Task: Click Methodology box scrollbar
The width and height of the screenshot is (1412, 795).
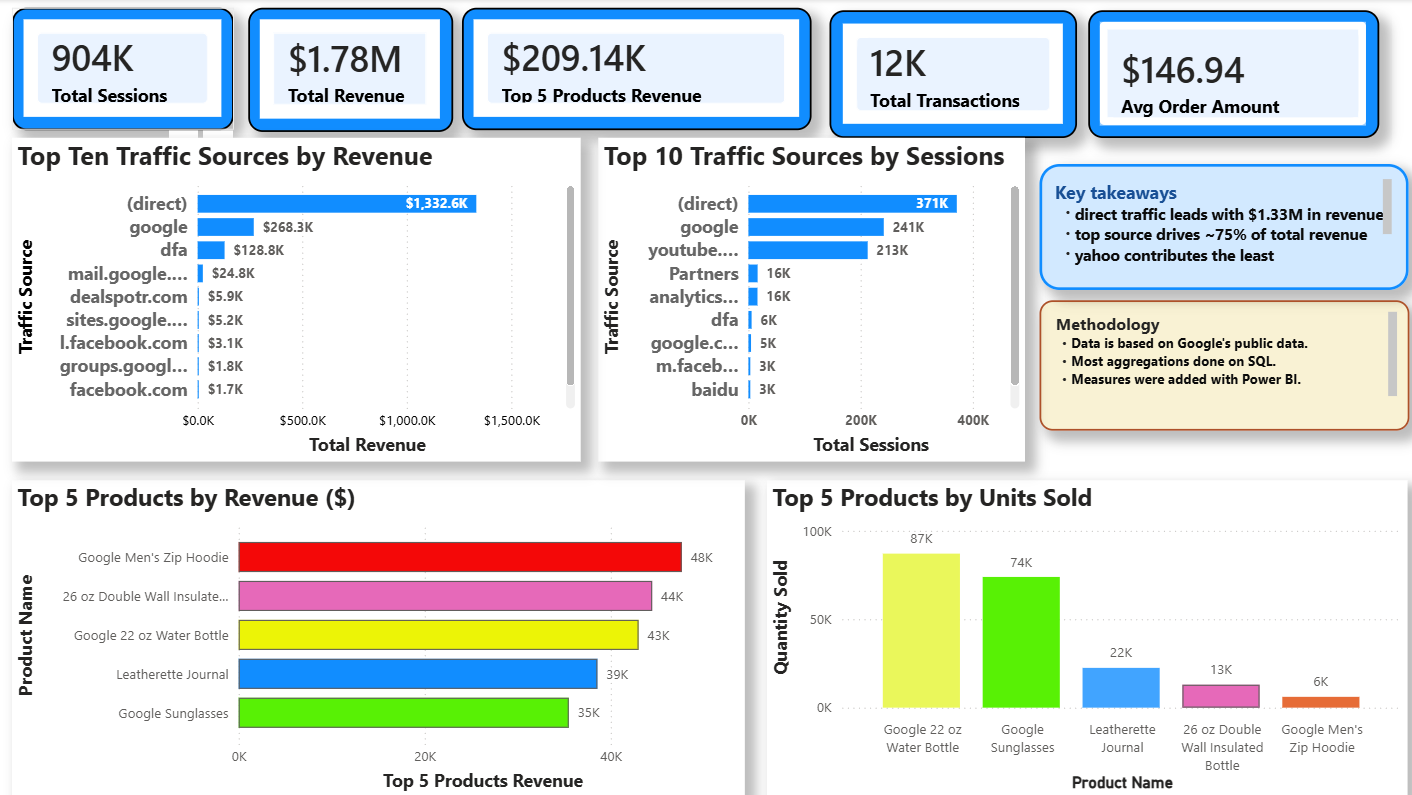Action: pyautogui.click(x=1392, y=354)
